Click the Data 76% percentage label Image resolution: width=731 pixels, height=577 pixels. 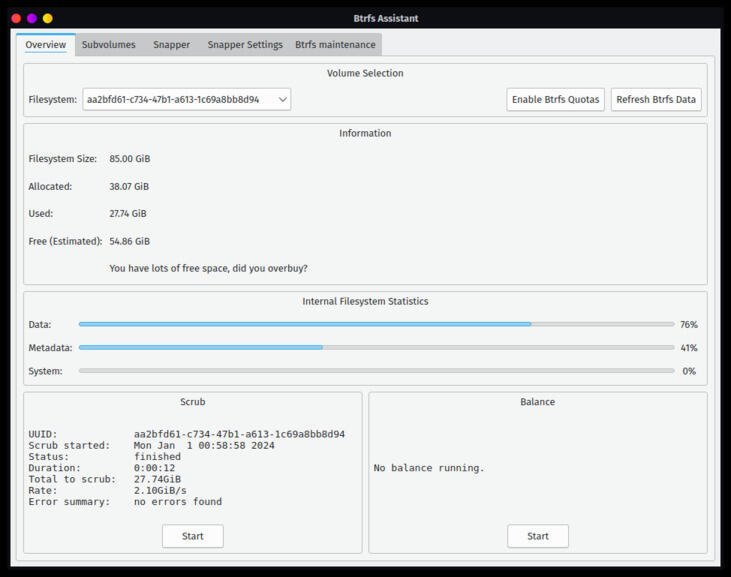click(x=689, y=324)
